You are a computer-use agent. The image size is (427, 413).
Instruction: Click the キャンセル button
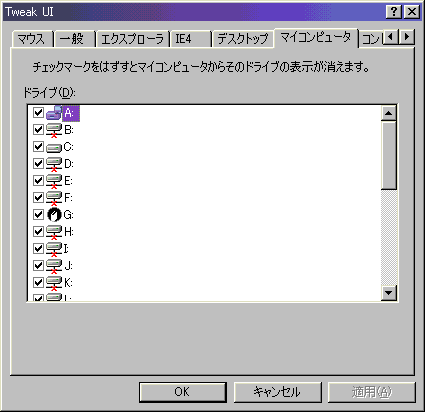click(277, 392)
